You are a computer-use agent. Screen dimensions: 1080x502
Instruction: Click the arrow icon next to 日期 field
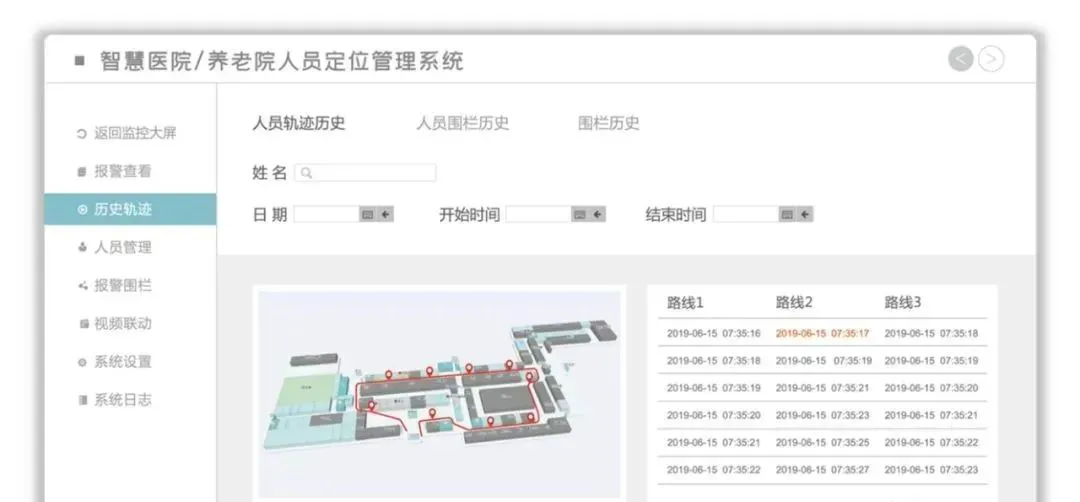(385, 214)
